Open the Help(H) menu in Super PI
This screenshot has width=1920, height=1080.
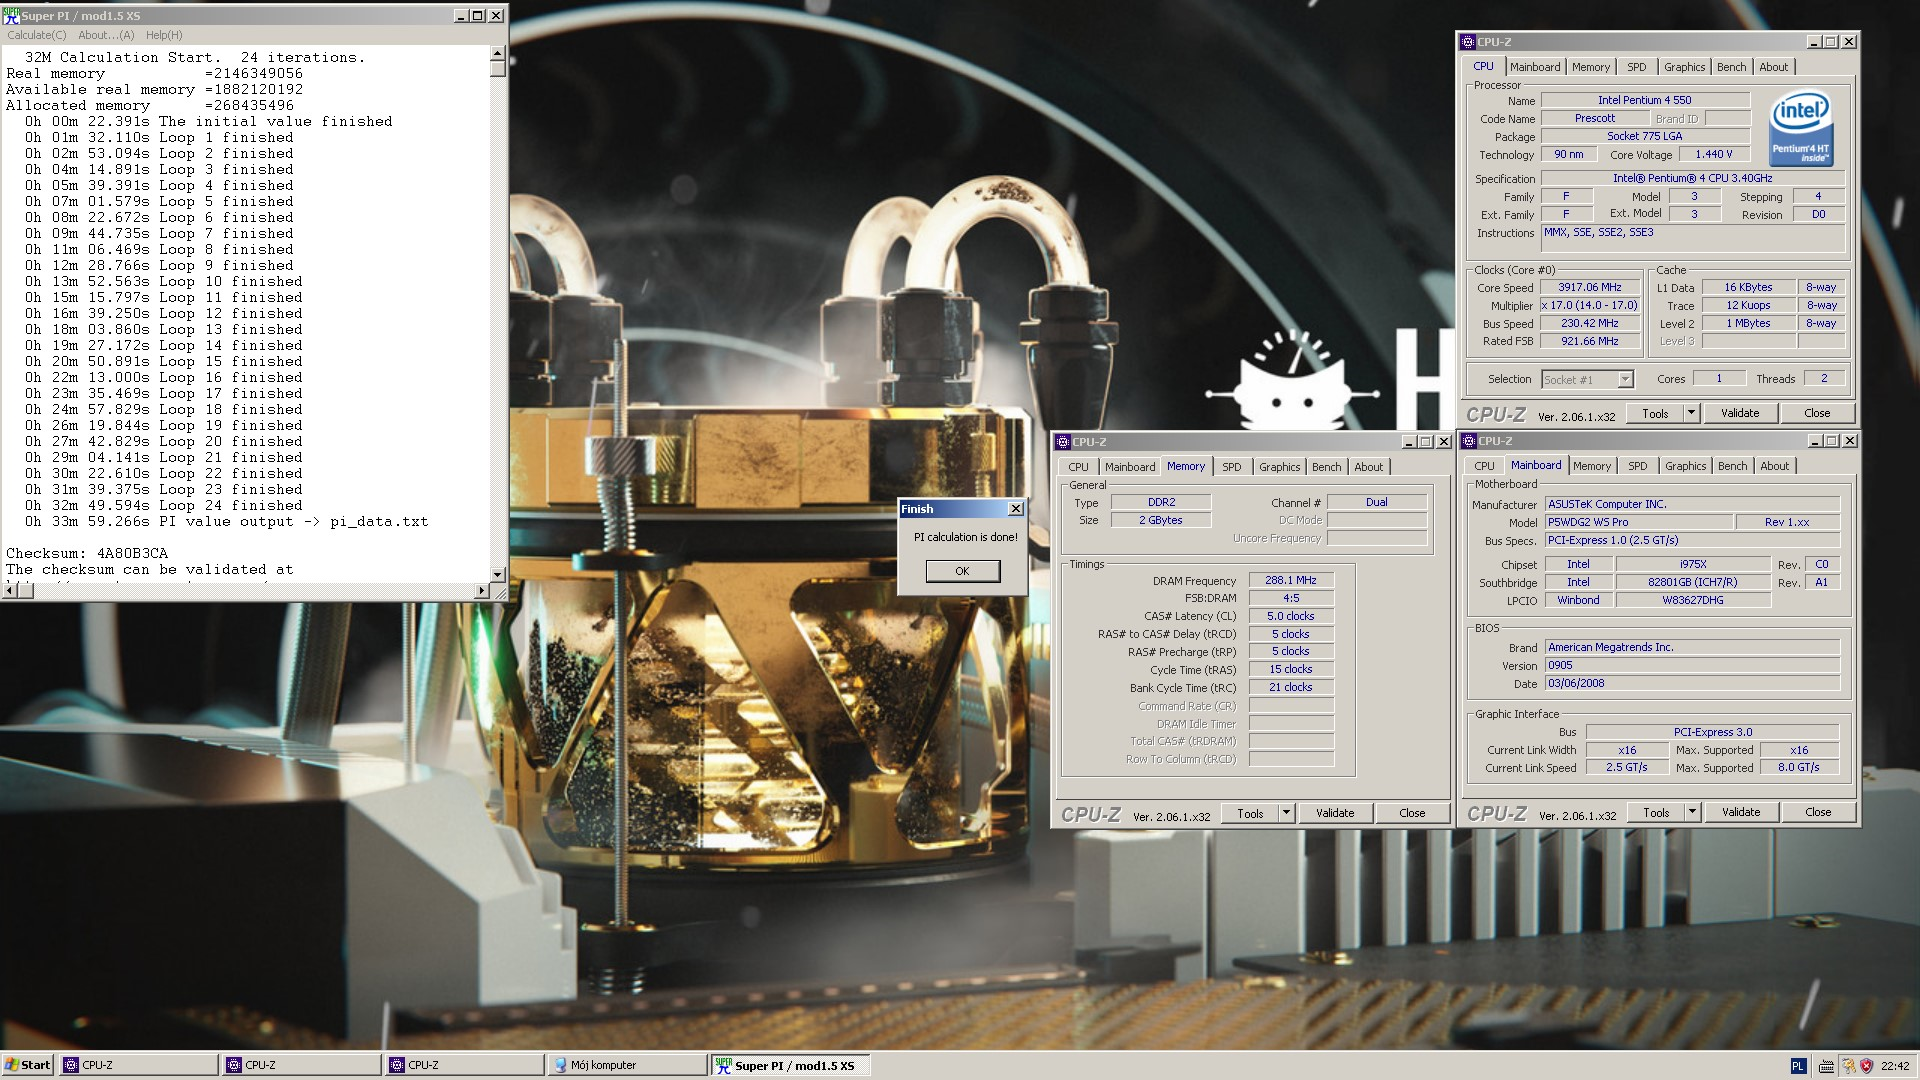(164, 35)
